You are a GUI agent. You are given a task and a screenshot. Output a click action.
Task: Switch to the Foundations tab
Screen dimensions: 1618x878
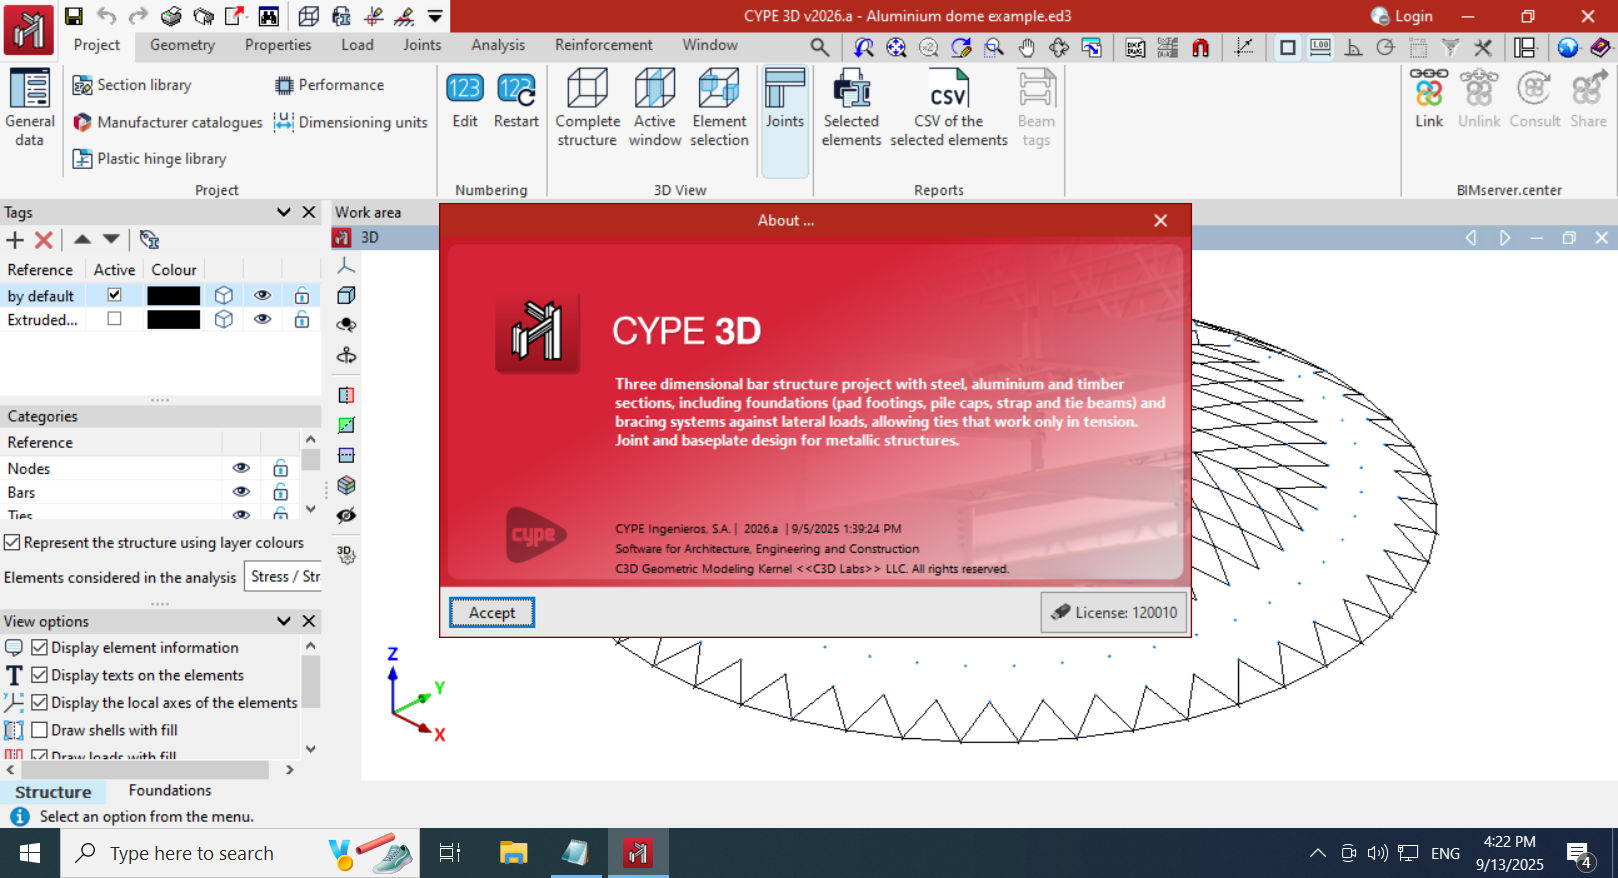pyautogui.click(x=170, y=790)
